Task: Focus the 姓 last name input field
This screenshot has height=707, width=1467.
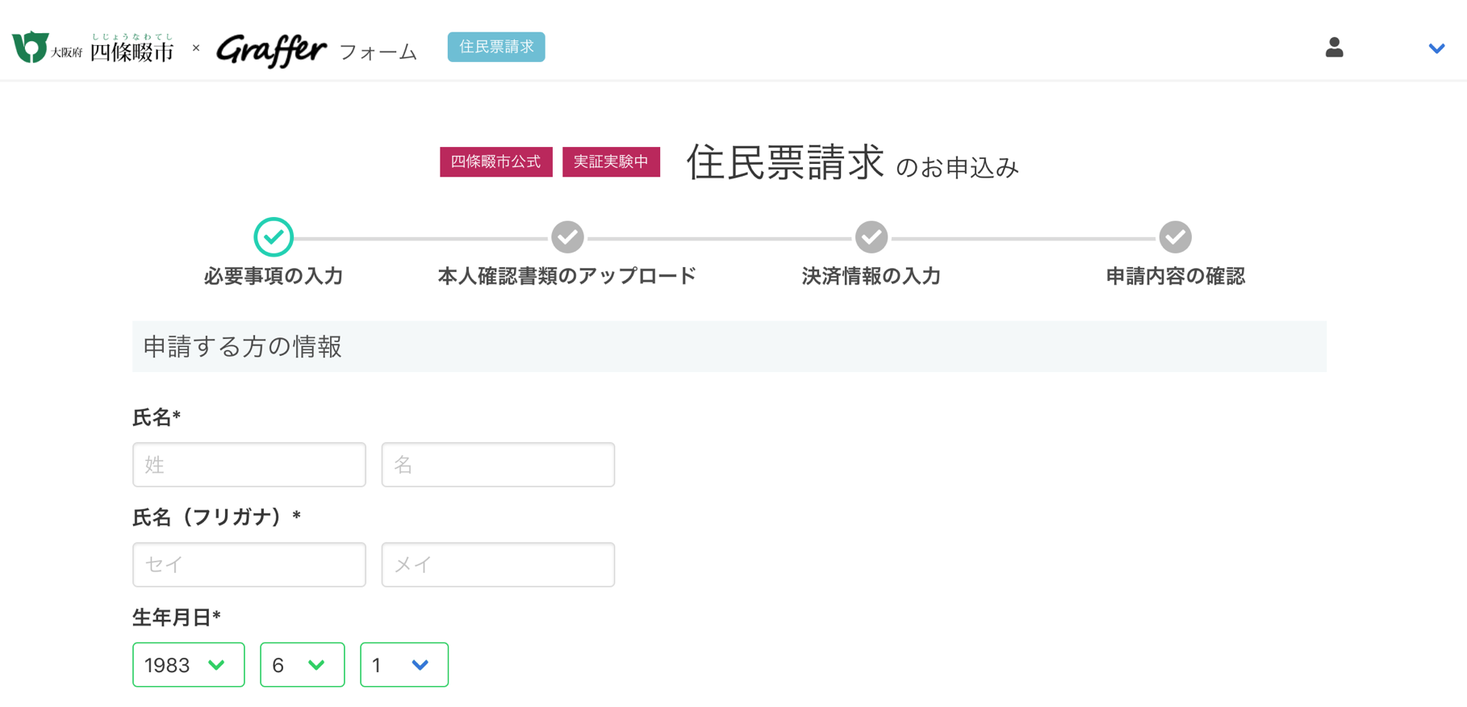Action: coord(249,465)
